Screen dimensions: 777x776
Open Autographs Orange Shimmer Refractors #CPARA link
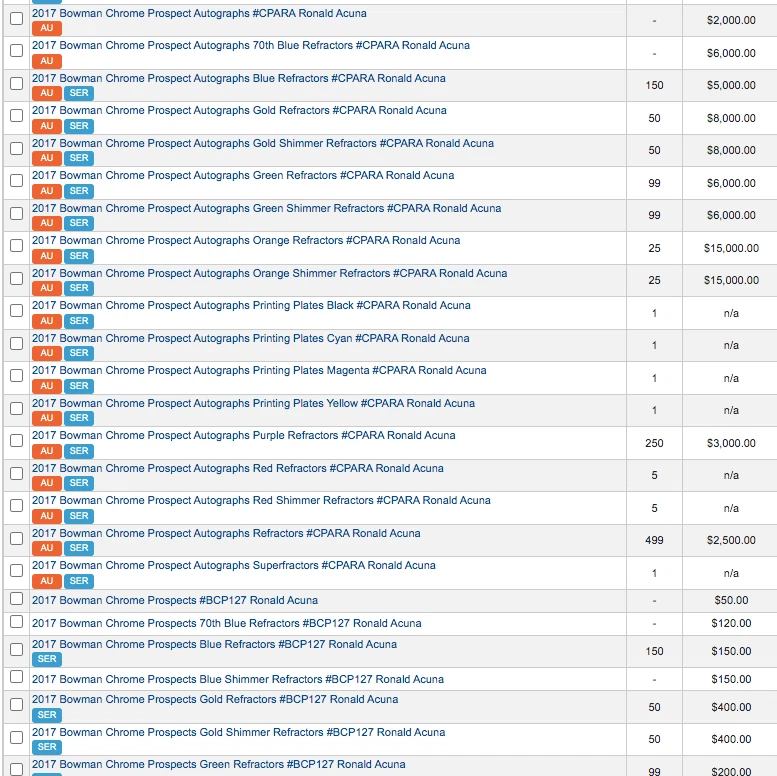pos(270,273)
